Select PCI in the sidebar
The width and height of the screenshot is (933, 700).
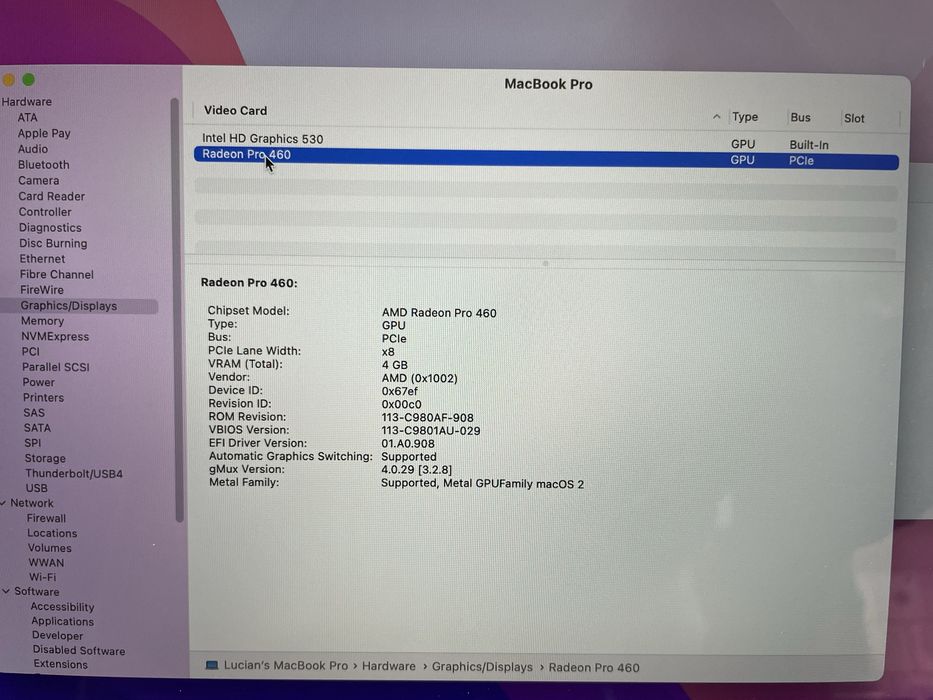click(31, 352)
